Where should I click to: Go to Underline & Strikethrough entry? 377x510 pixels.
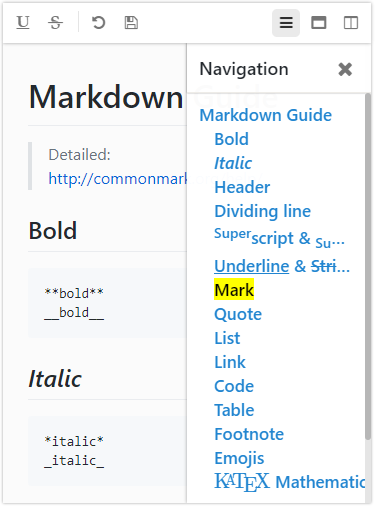coord(282,266)
